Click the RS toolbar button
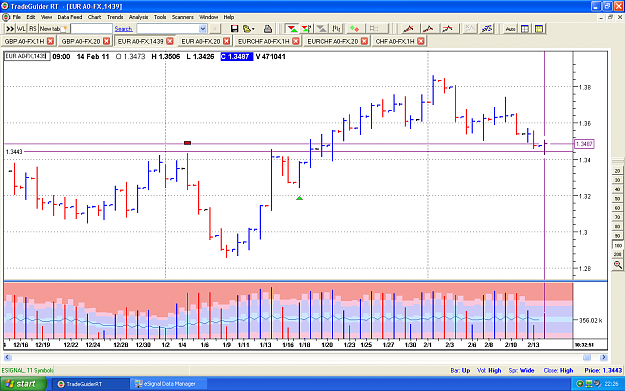The height and width of the screenshot is (391, 625). point(33,29)
